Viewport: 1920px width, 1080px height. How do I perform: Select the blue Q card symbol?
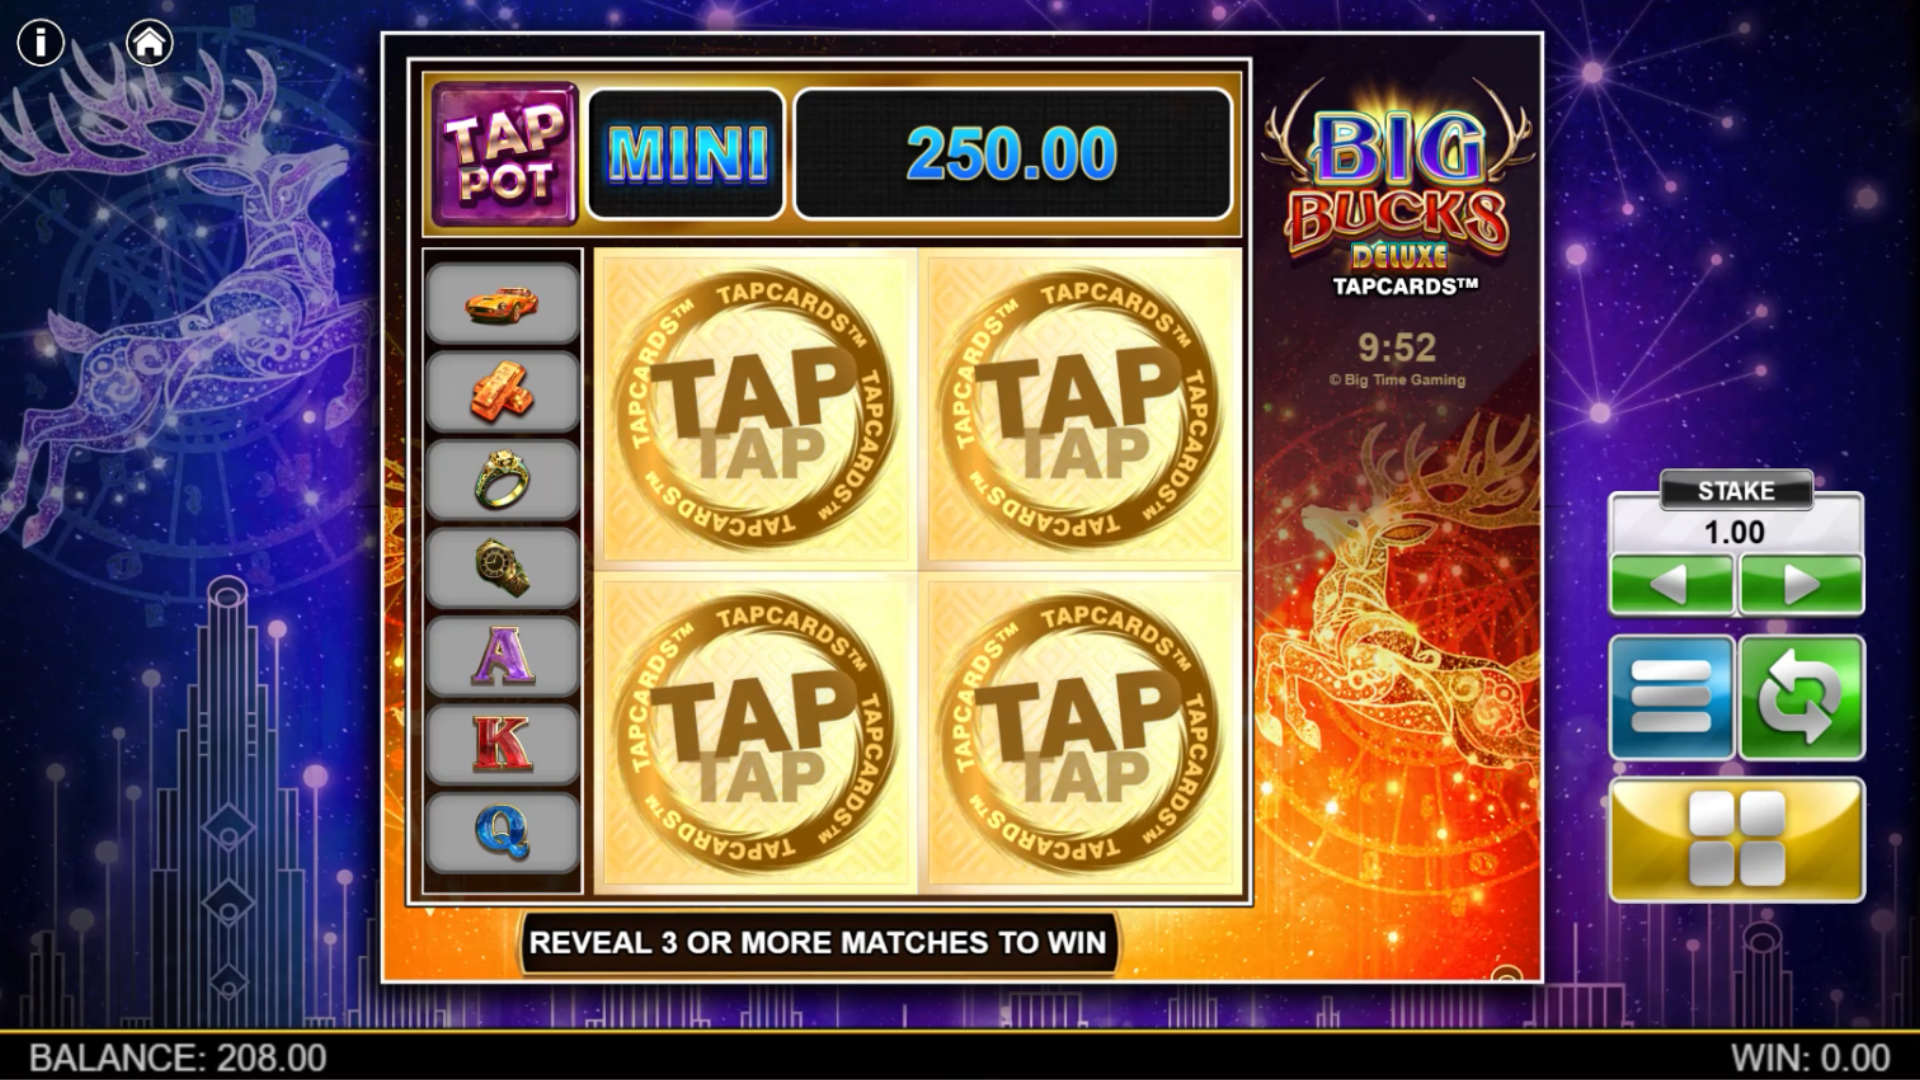(x=502, y=833)
